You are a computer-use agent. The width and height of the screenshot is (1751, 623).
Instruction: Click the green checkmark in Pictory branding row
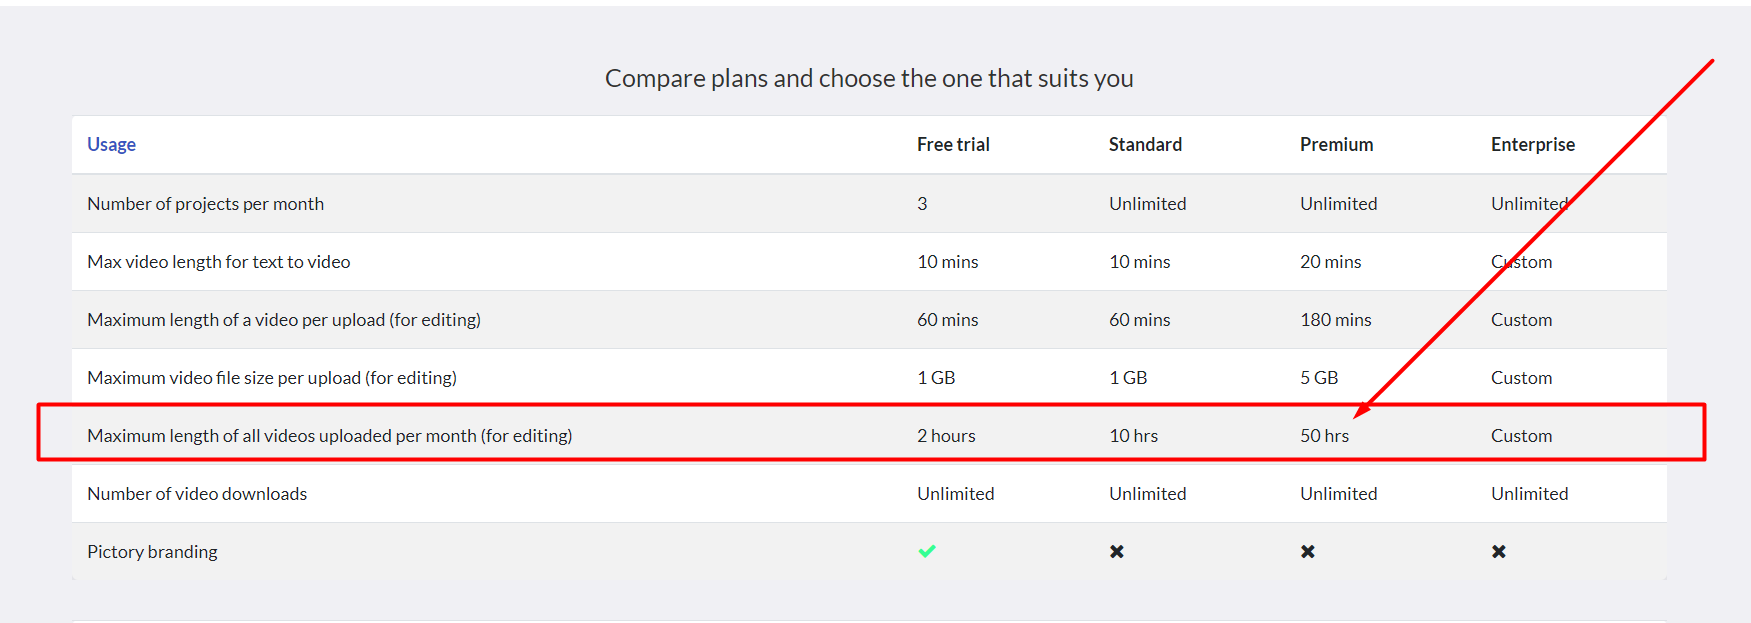click(x=927, y=551)
